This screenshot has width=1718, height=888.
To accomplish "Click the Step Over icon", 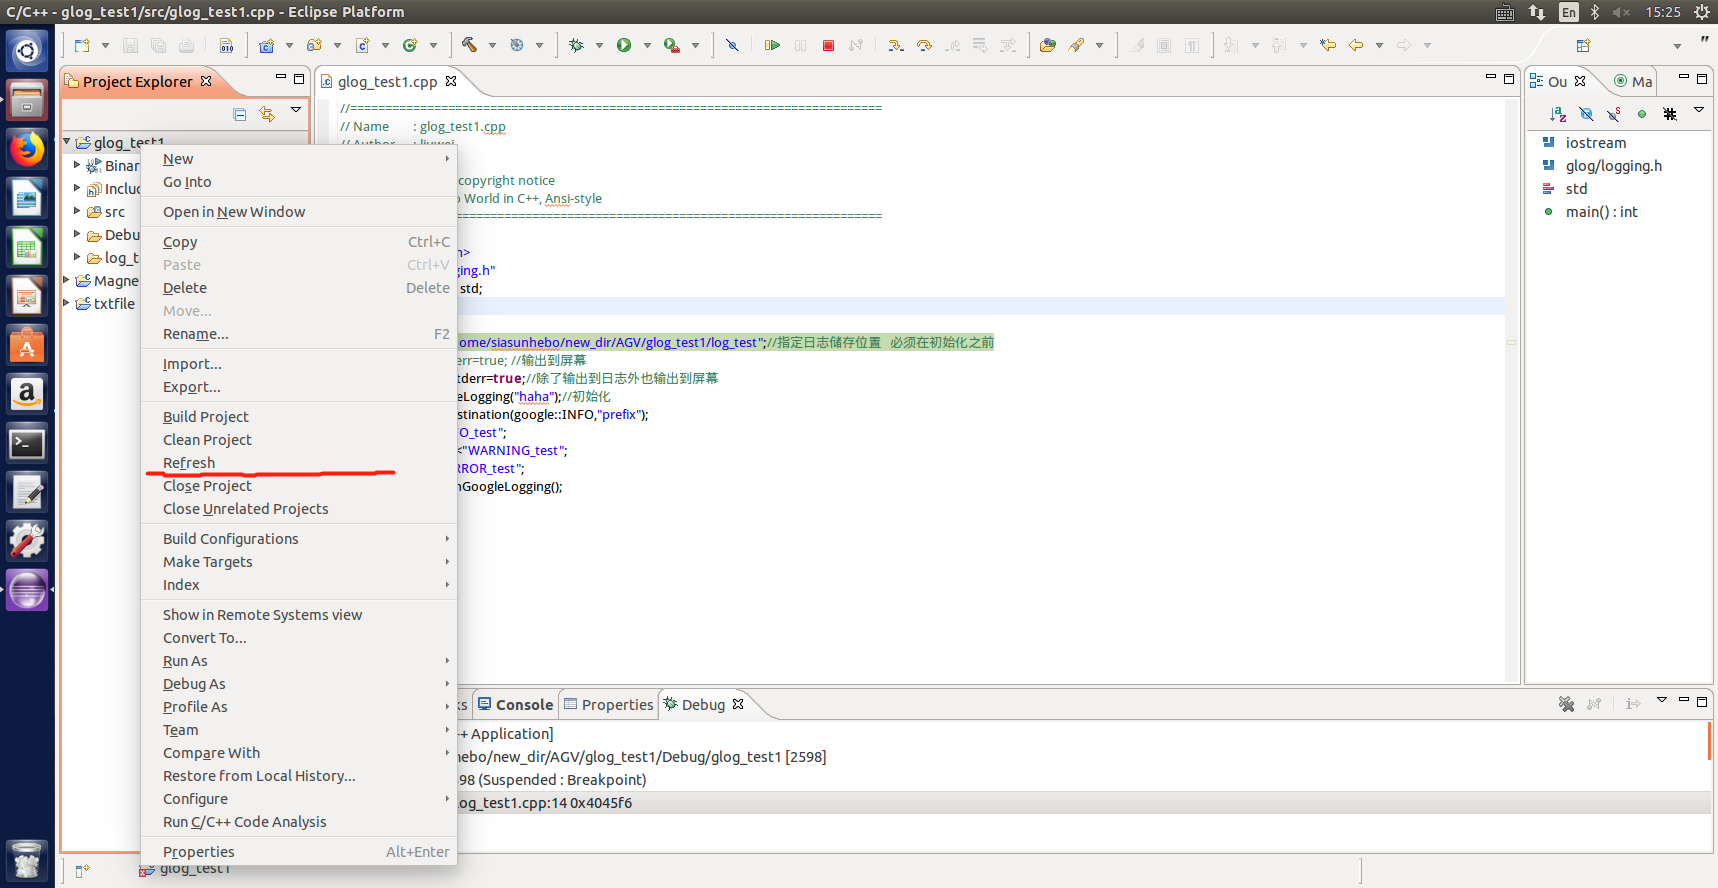I will tap(924, 45).
